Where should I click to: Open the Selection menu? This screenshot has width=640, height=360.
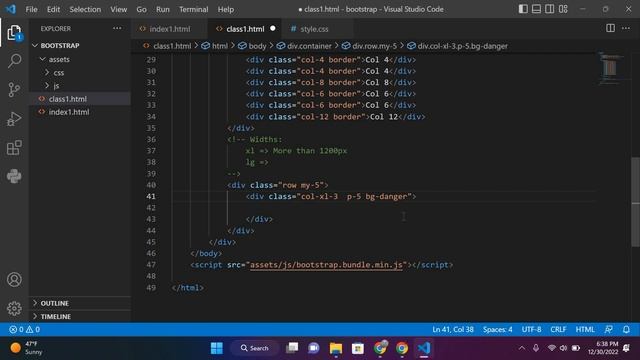[x=85, y=9]
